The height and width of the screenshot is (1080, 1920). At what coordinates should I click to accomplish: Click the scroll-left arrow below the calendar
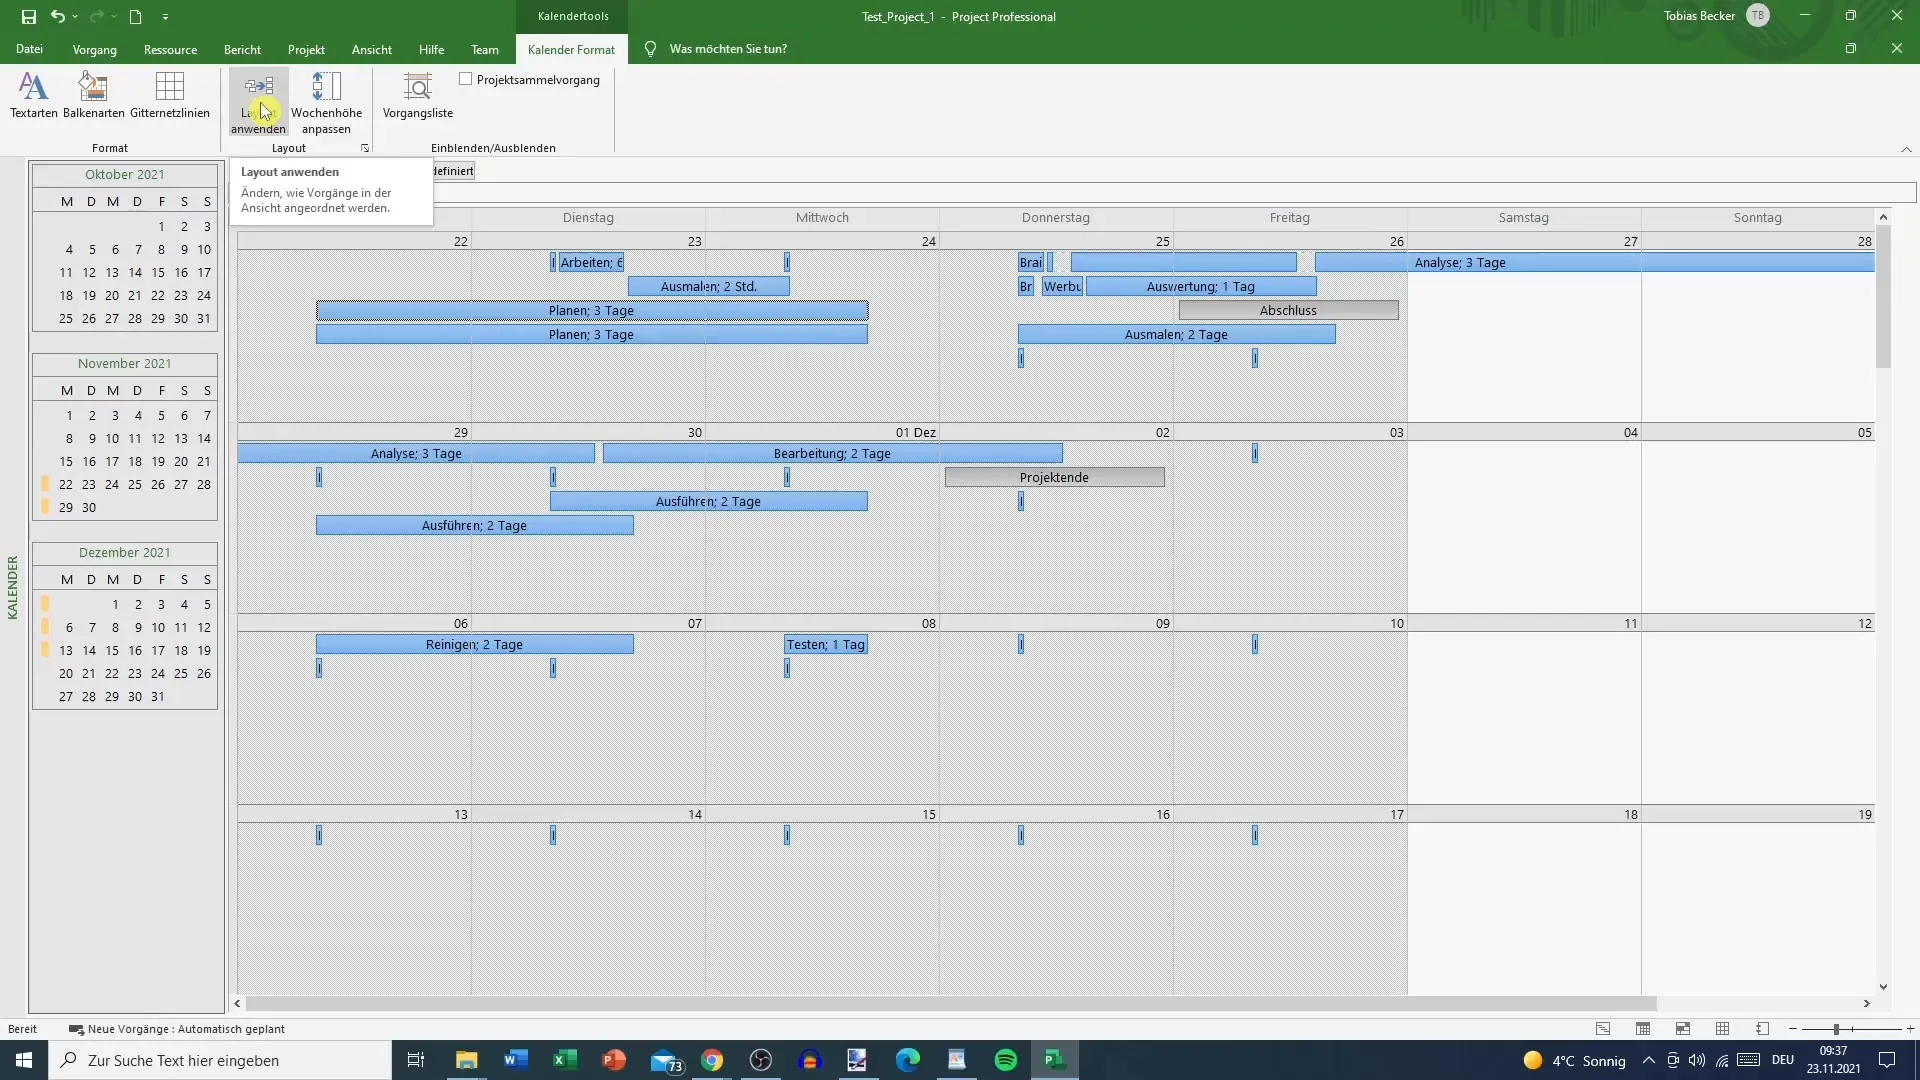coord(237,1003)
